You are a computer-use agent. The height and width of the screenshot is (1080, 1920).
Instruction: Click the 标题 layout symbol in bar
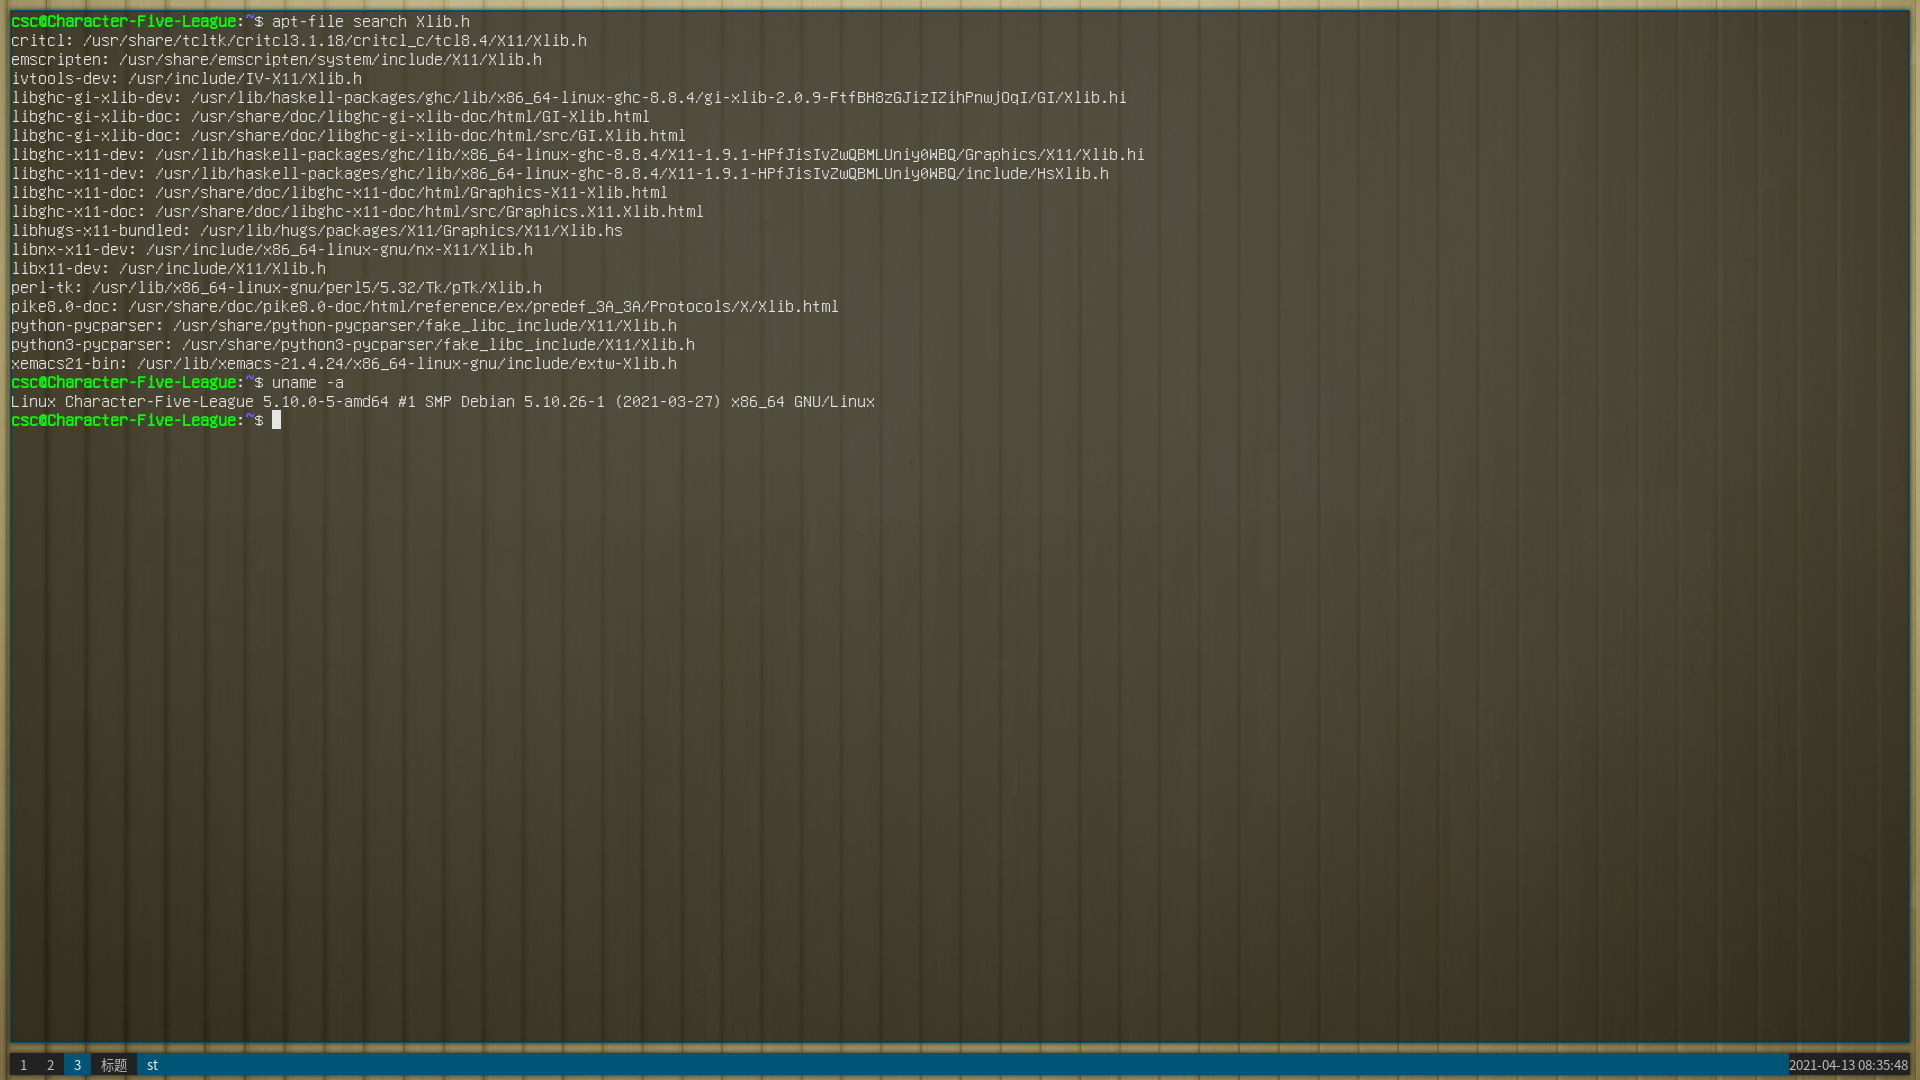tap(114, 1065)
